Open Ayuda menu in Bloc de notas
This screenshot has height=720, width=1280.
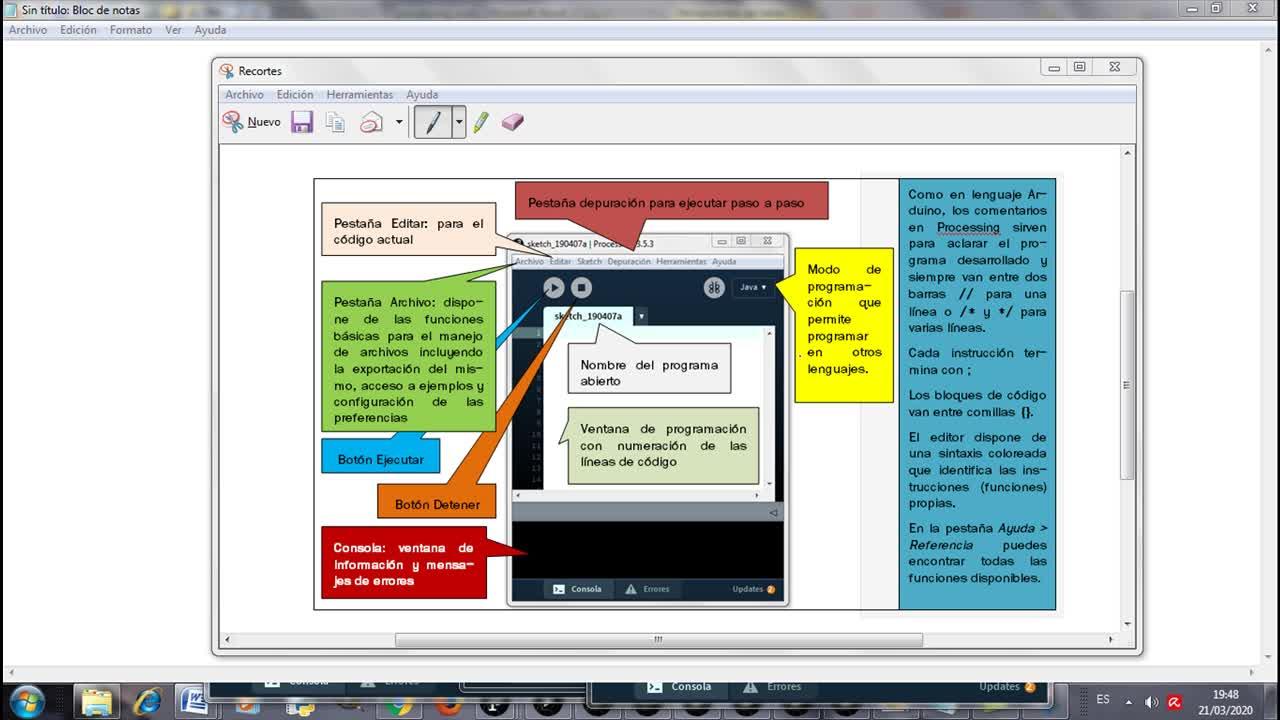pyautogui.click(x=210, y=30)
